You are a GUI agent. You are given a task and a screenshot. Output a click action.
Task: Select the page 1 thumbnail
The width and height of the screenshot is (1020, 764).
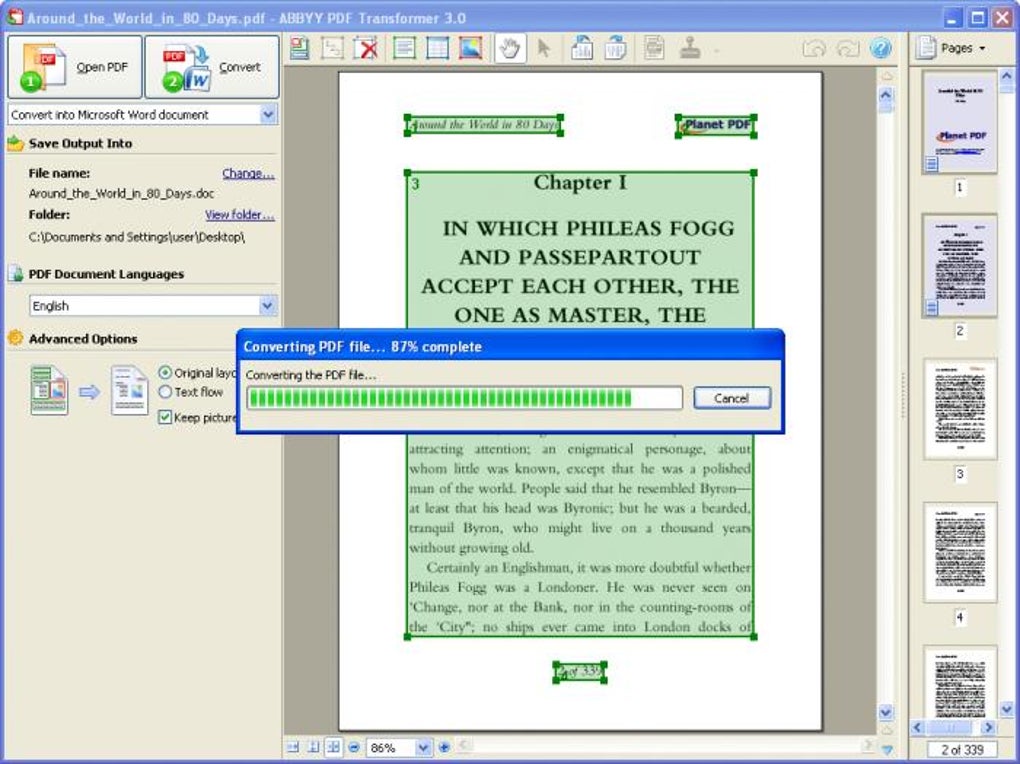point(960,122)
